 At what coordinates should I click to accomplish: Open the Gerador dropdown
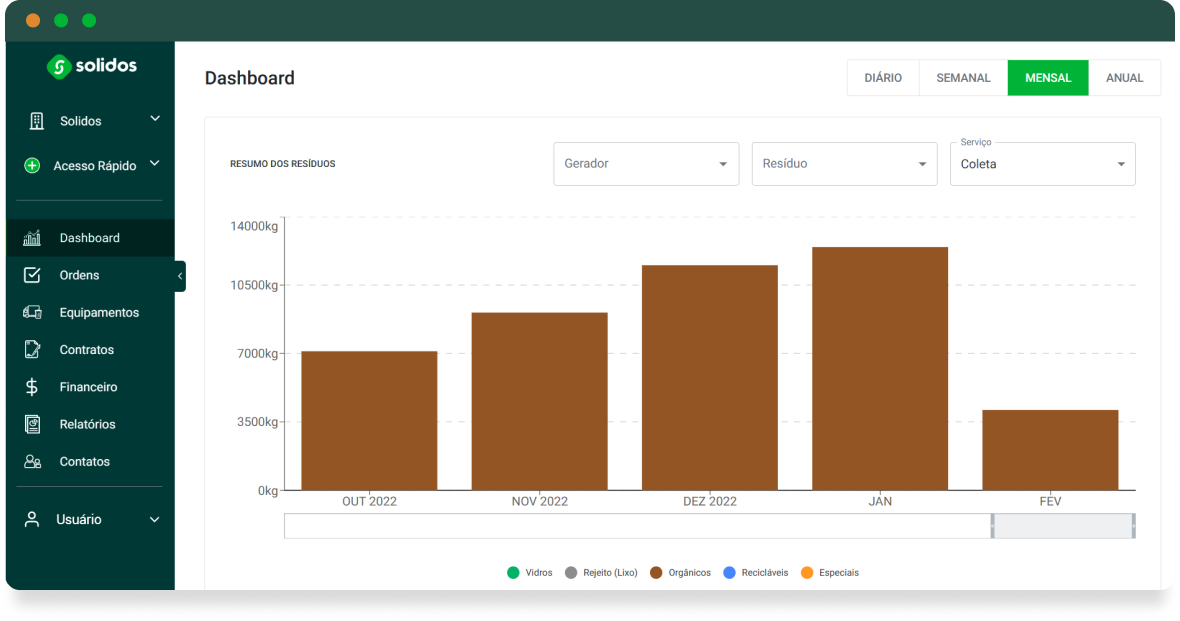click(646, 164)
